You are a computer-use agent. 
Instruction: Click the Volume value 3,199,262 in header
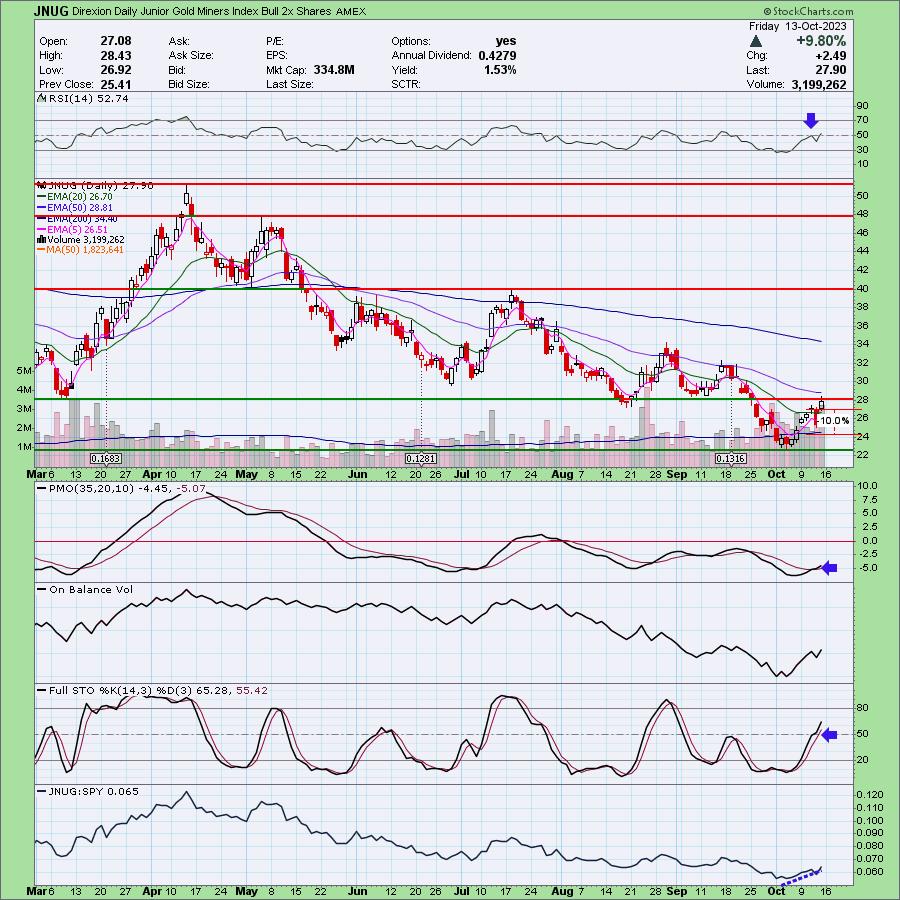(x=817, y=84)
